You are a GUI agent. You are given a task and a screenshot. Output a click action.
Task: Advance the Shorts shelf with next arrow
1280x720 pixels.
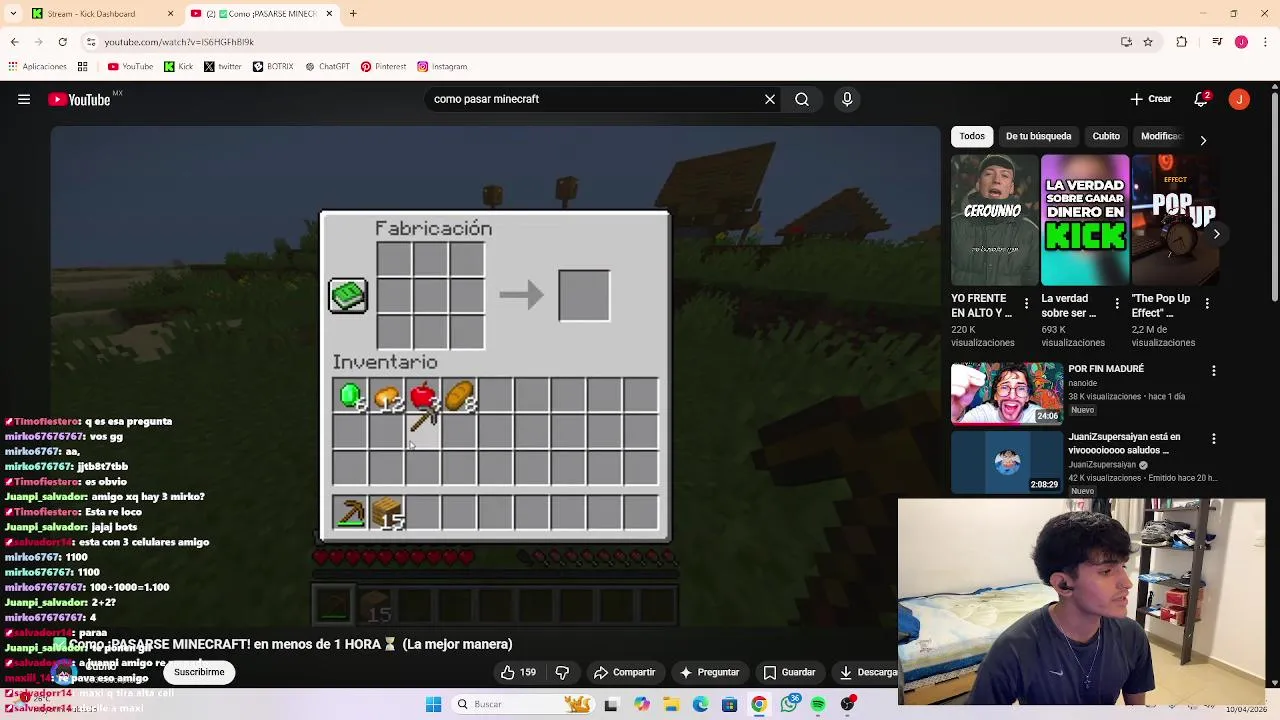coord(1216,234)
